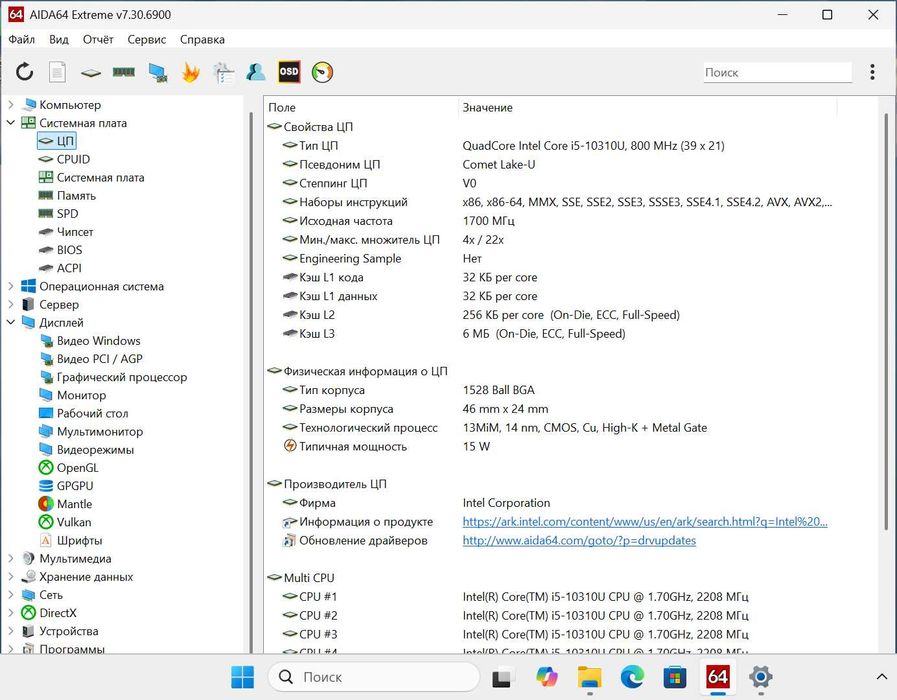Viewport: 897px width, 700px height.
Task: Open Графический процессор item
Action: coord(113,377)
